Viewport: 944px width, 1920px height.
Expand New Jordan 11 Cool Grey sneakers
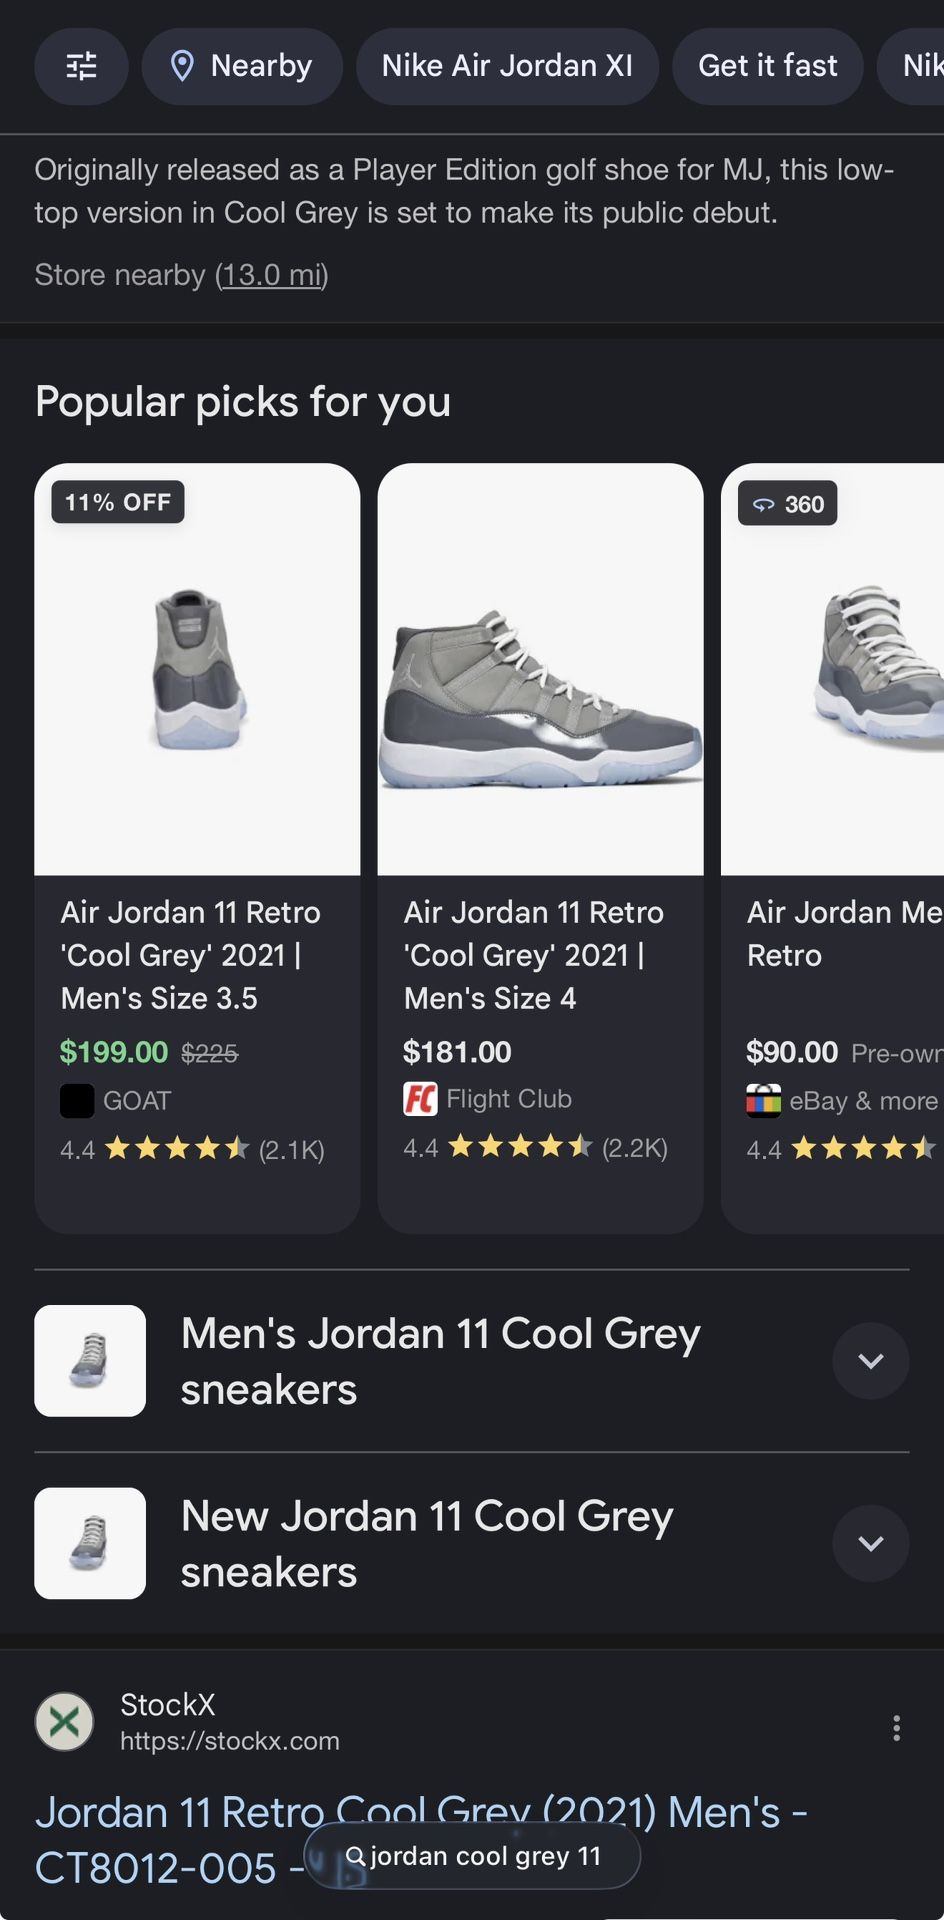870,1543
